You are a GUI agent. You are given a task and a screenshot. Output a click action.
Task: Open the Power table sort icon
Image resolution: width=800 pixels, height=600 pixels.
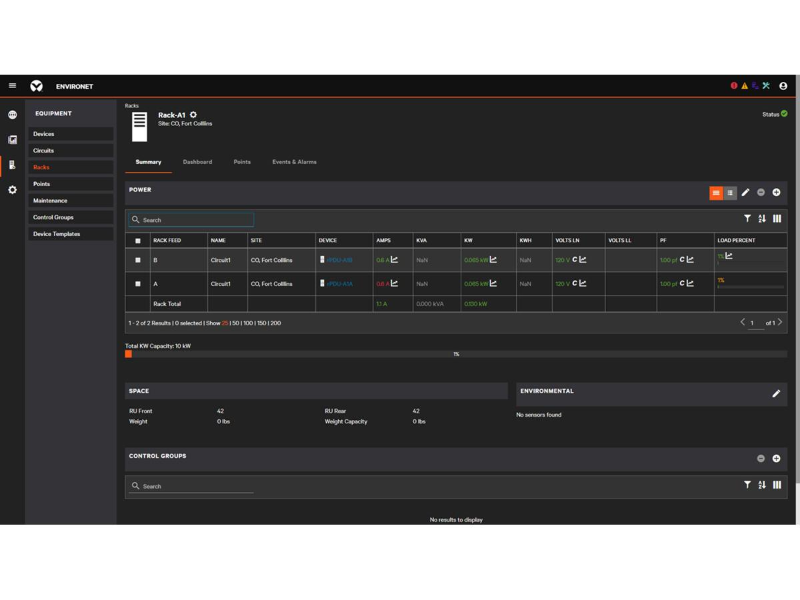tap(762, 218)
